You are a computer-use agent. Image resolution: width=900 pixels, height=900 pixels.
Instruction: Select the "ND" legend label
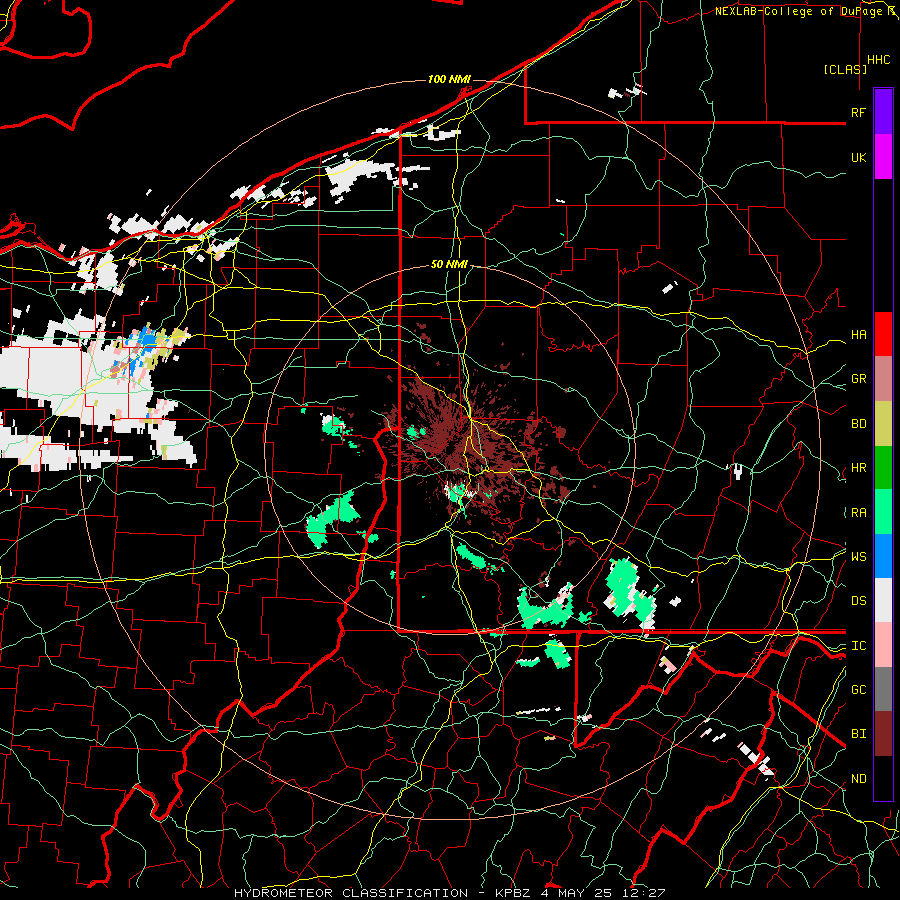point(858,779)
